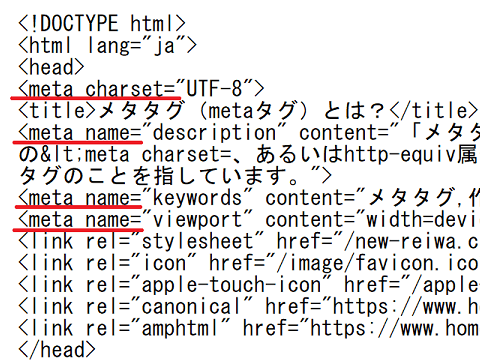Click the html lang="ja" line

click(x=107, y=45)
